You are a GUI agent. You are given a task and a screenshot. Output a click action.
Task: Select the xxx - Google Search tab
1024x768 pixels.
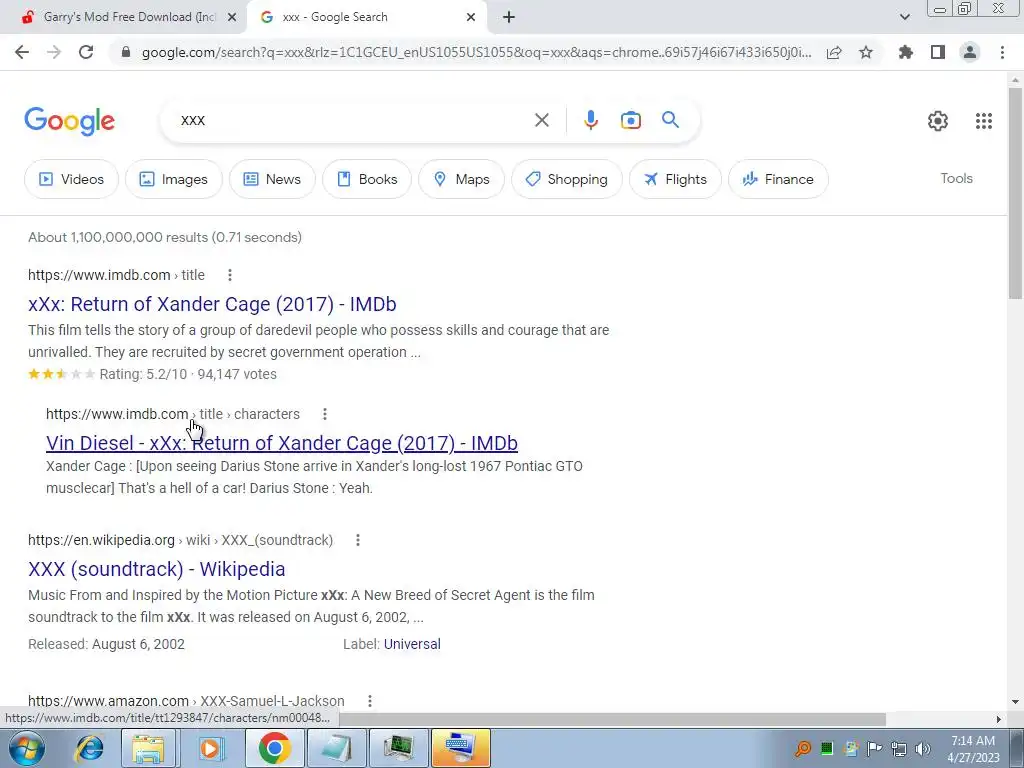(x=366, y=17)
